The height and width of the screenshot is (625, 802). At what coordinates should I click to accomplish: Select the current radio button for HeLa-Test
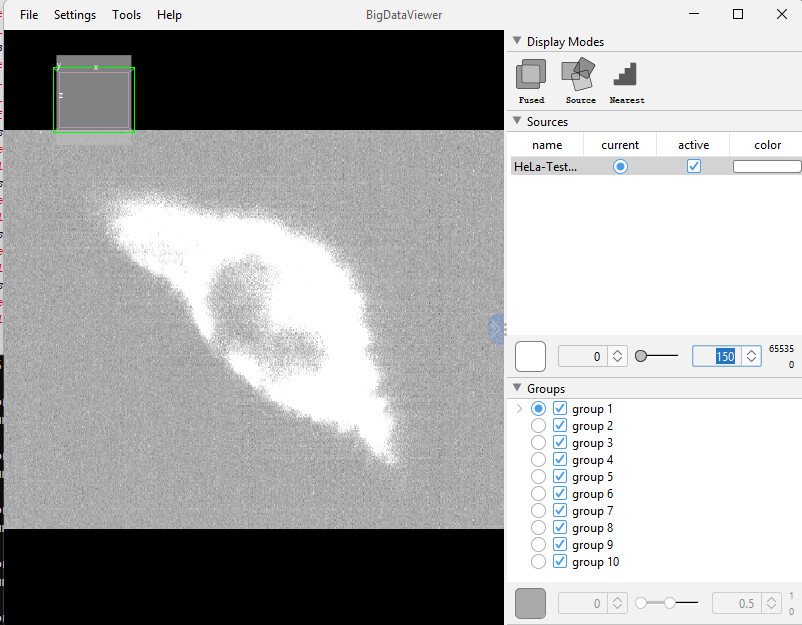click(620, 166)
